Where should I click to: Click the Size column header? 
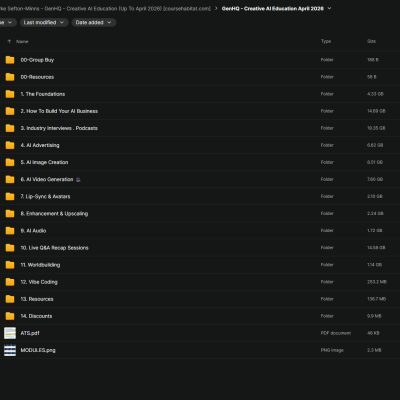tap(371, 41)
